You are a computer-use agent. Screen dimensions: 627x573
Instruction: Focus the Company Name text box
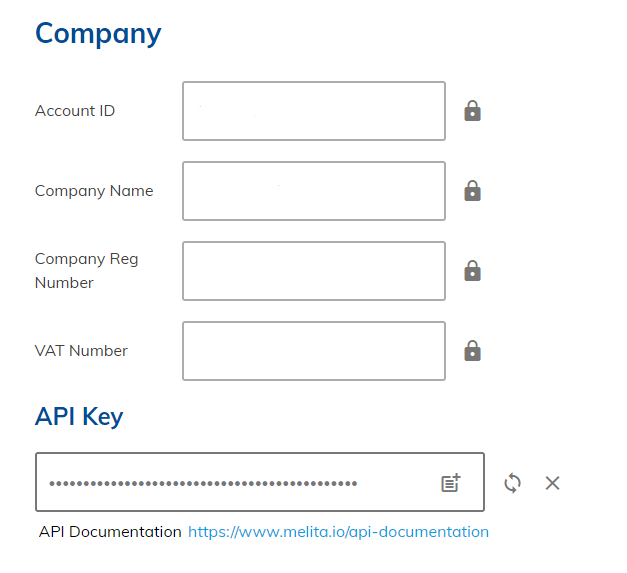(x=313, y=191)
